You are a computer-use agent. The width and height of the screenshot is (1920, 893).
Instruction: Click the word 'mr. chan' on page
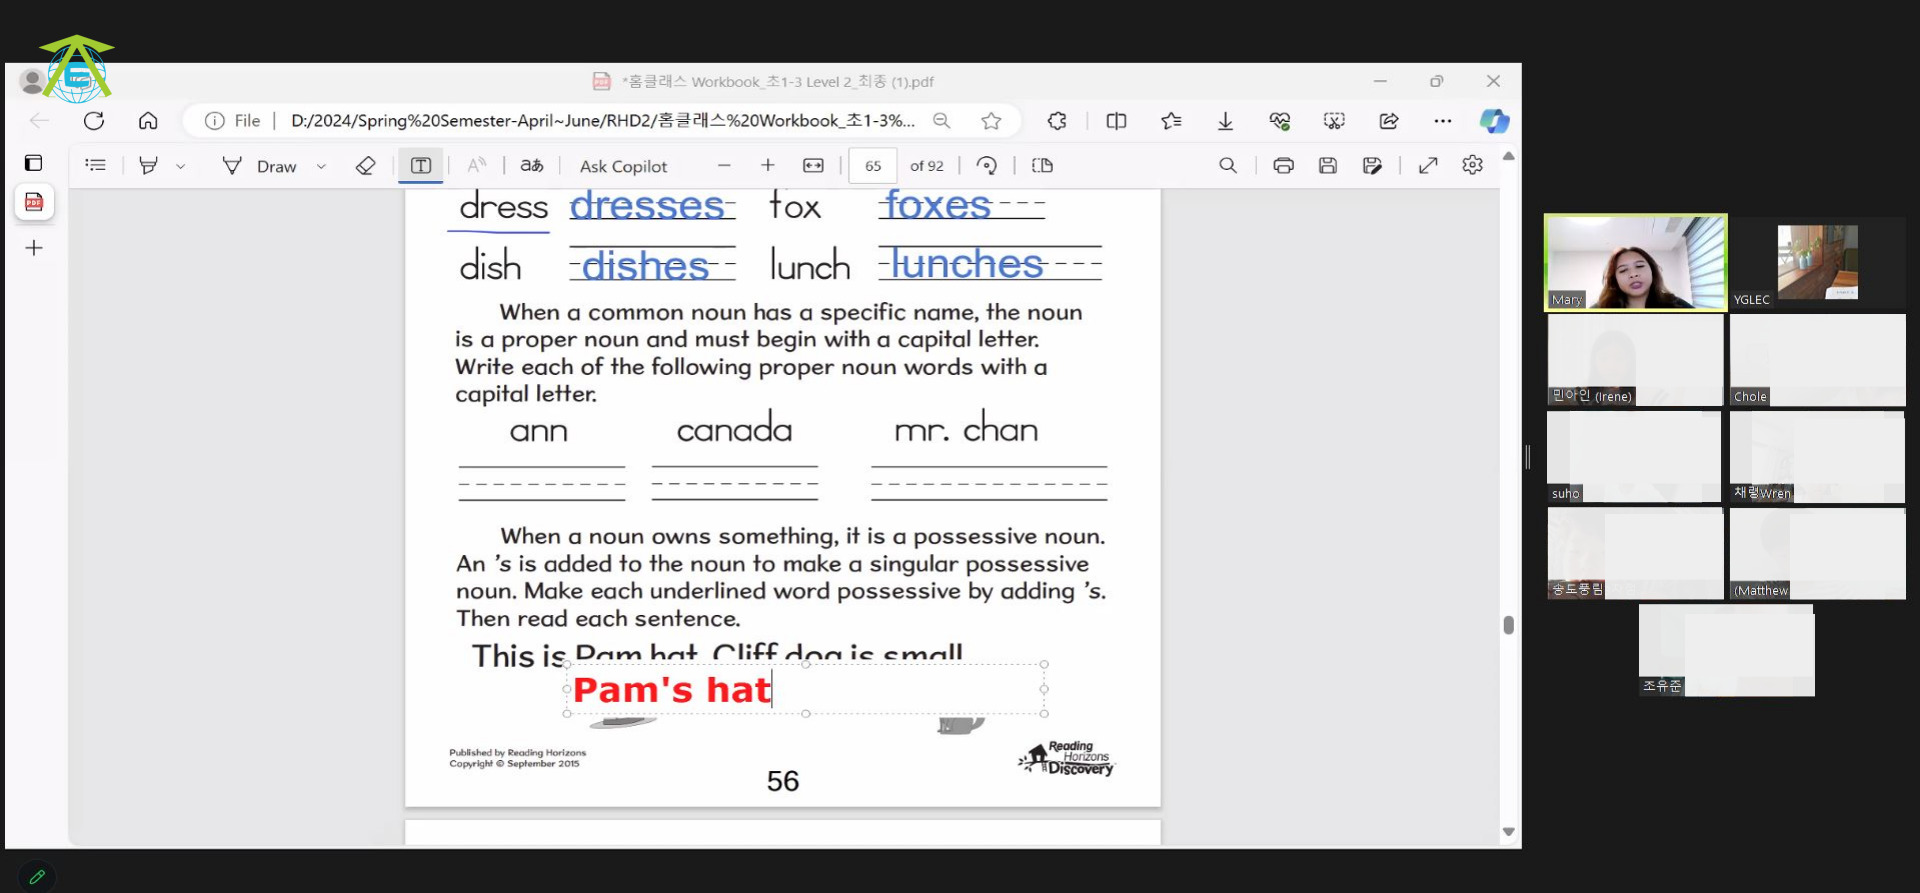(x=966, y=428)
